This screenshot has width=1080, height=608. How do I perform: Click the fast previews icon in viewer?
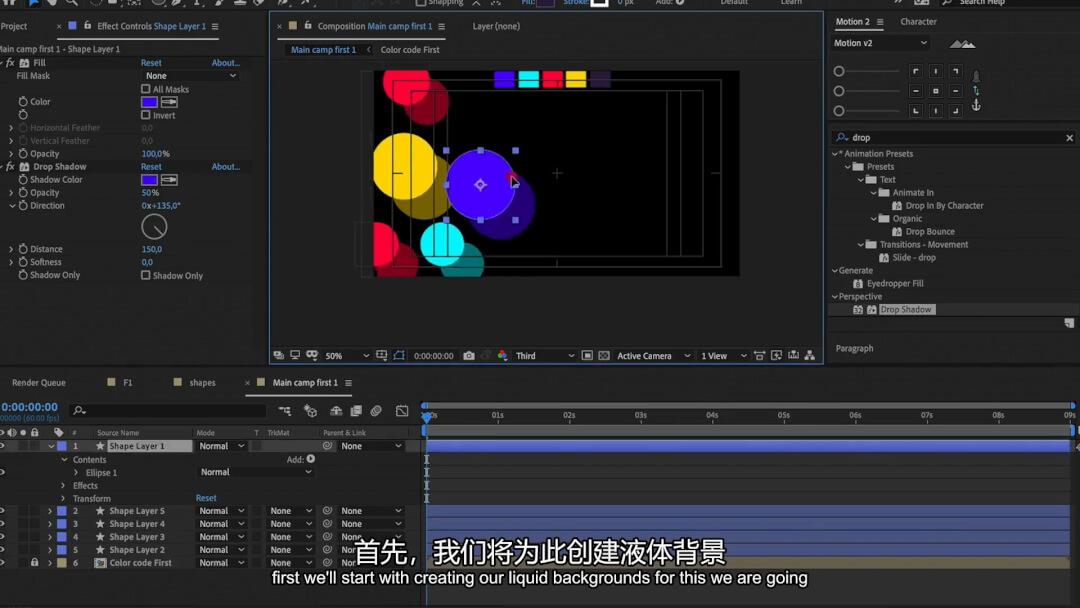777,355
